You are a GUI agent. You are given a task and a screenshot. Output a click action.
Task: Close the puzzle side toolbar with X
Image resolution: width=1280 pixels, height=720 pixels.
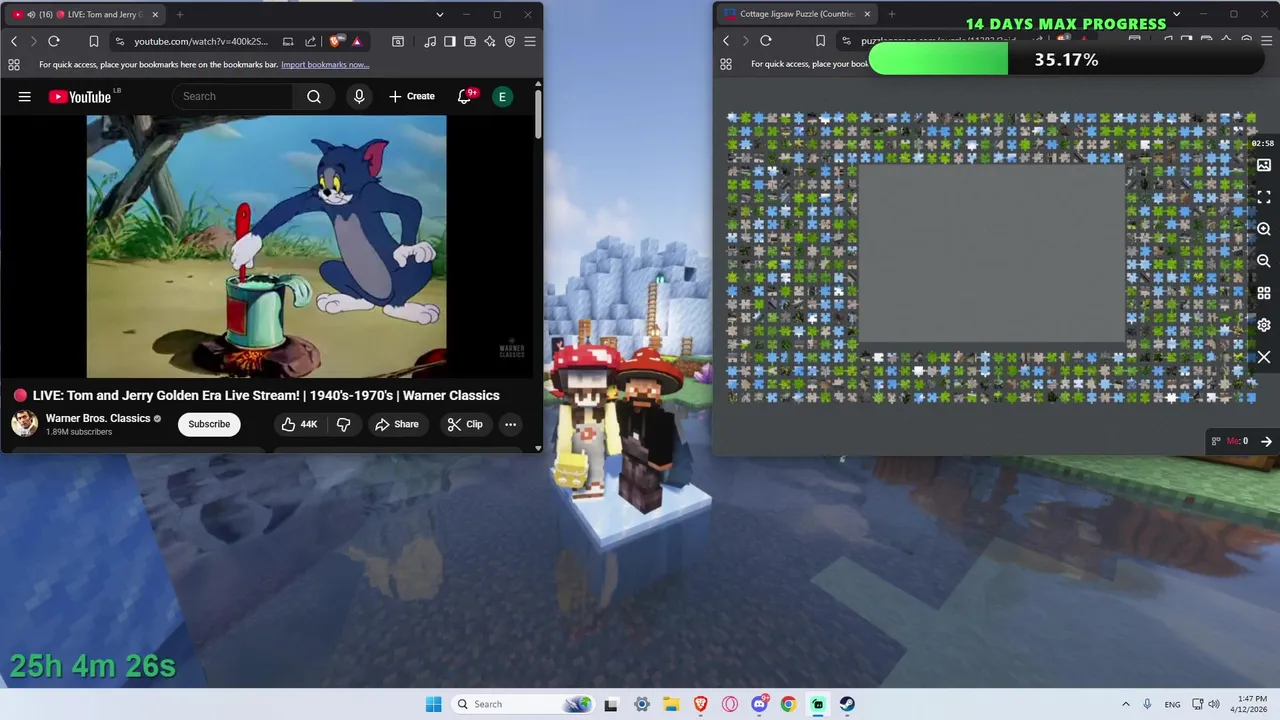click(1264, 357)
